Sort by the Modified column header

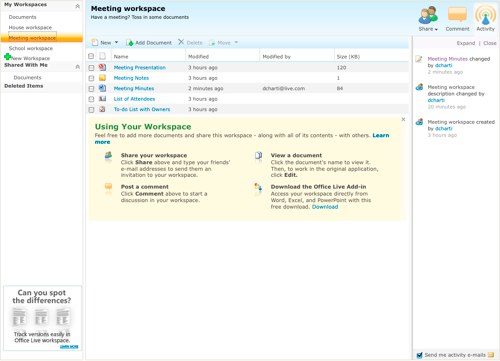pyautogui.click(x=198, y=56)
